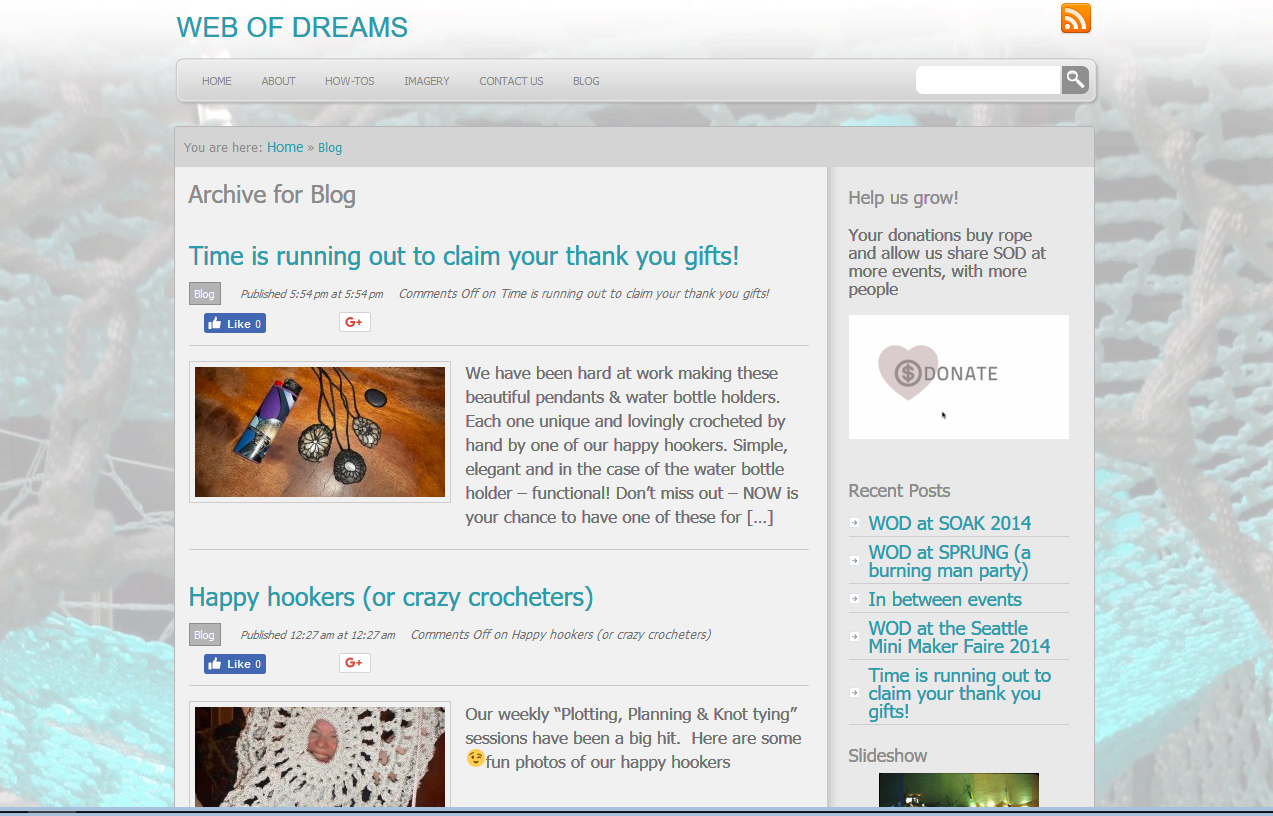The image size is (1273, 816).
Task: Click the 'Your donations buy rope' paragraph
Action: (947, 262)
